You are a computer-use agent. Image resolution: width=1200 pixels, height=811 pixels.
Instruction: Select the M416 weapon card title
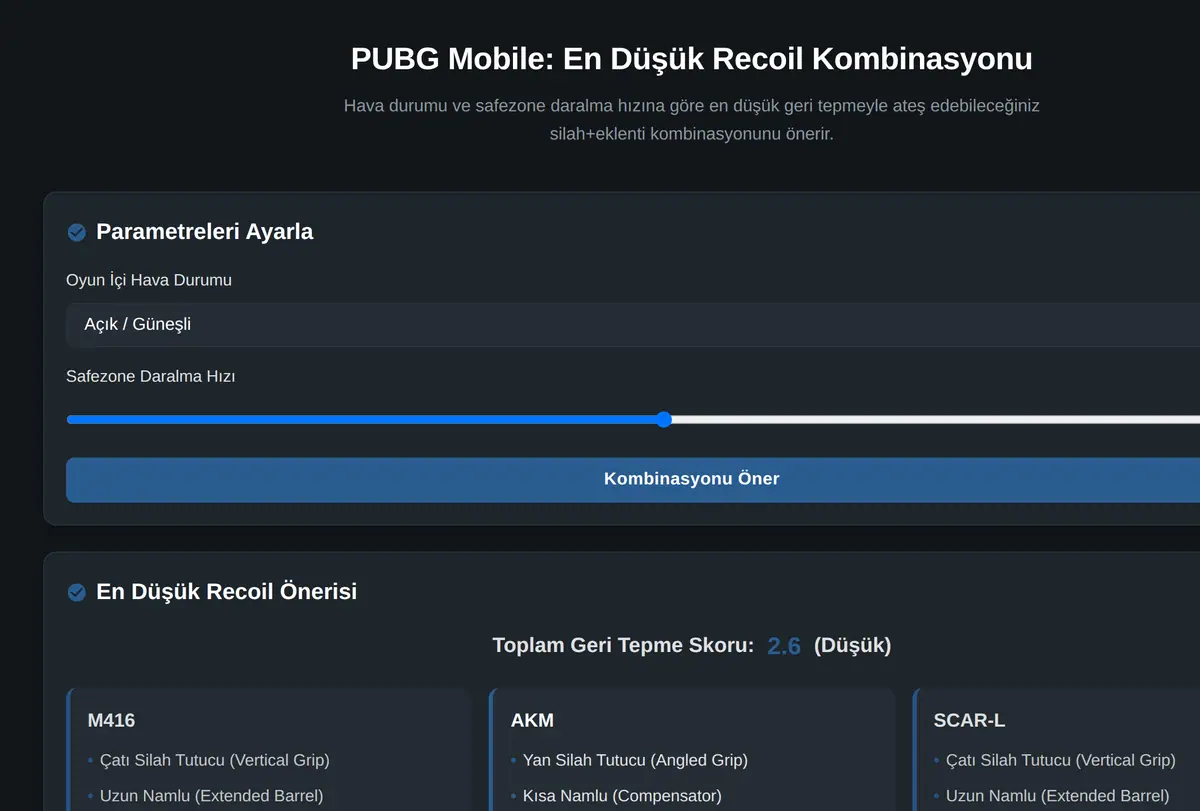111,720
